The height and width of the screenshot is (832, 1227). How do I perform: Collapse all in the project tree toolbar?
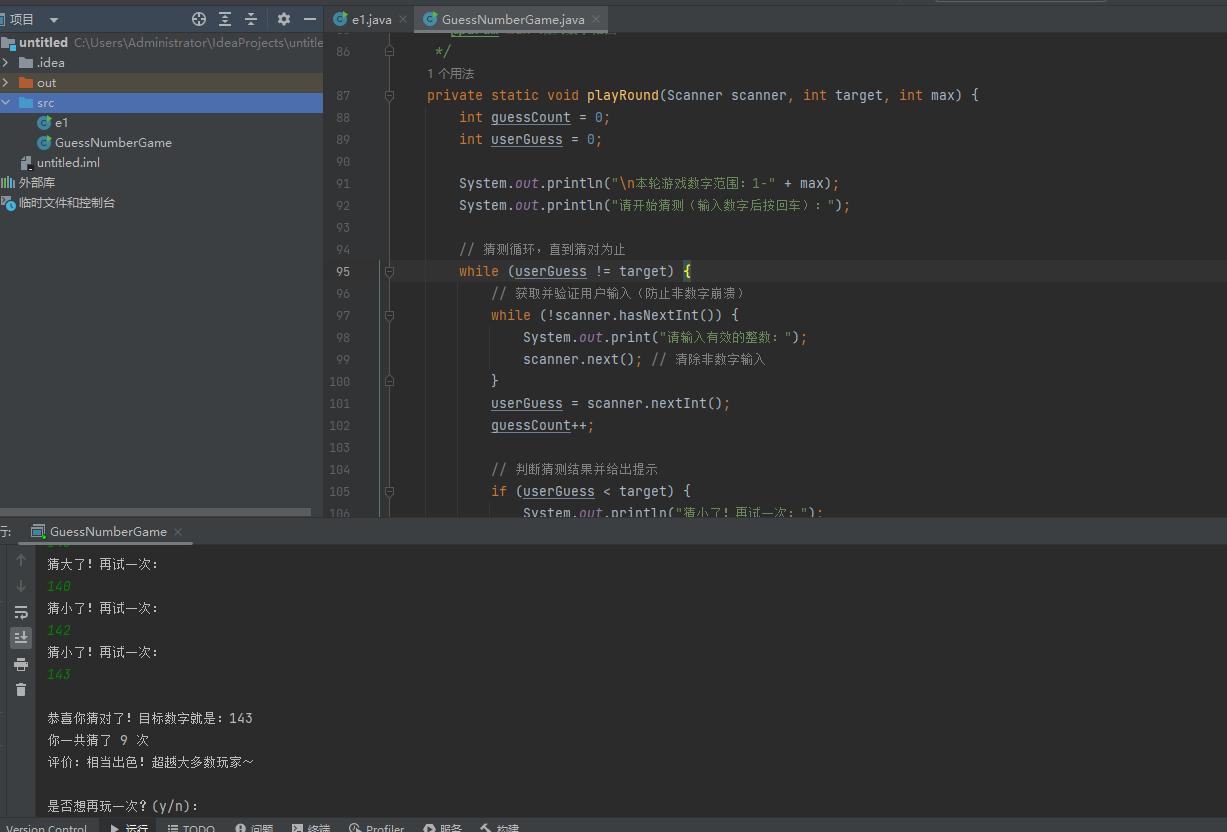[251, 19]
